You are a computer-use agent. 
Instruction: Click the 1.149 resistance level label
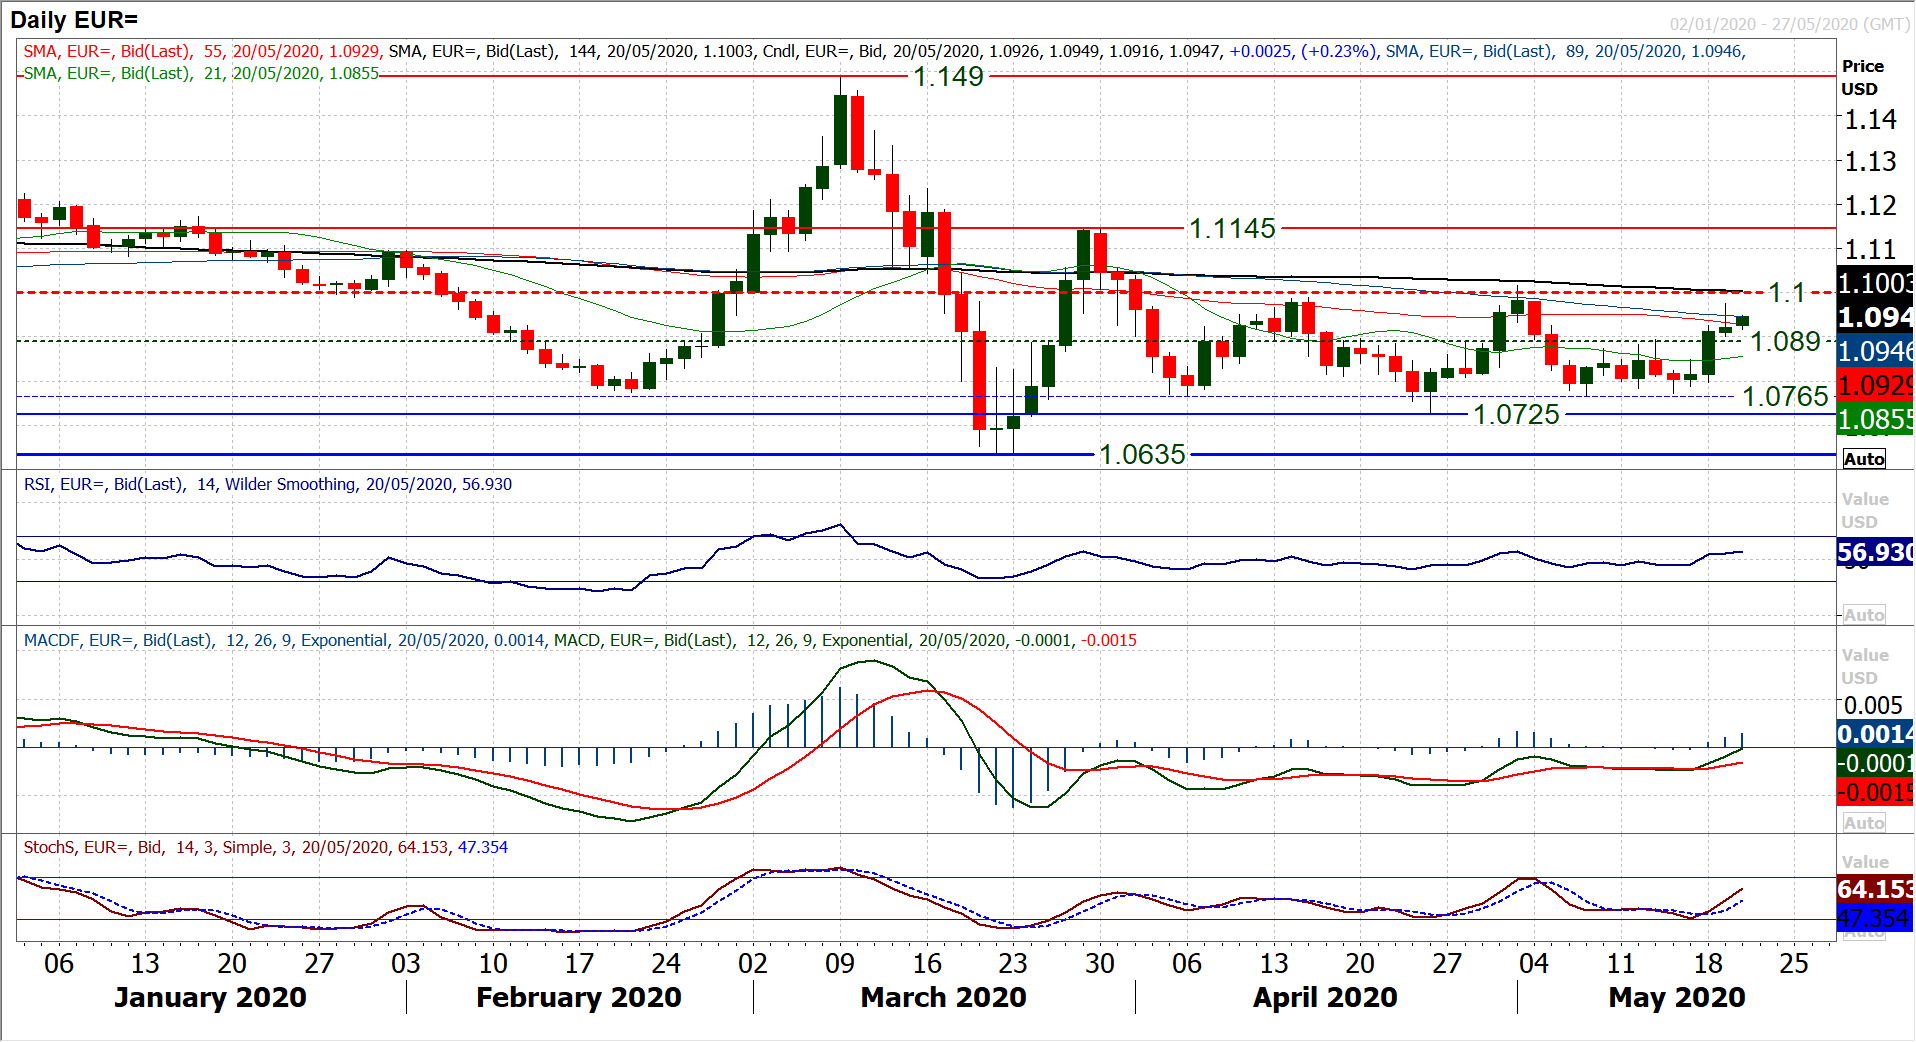pyautogui.click(x=948, y=76)
